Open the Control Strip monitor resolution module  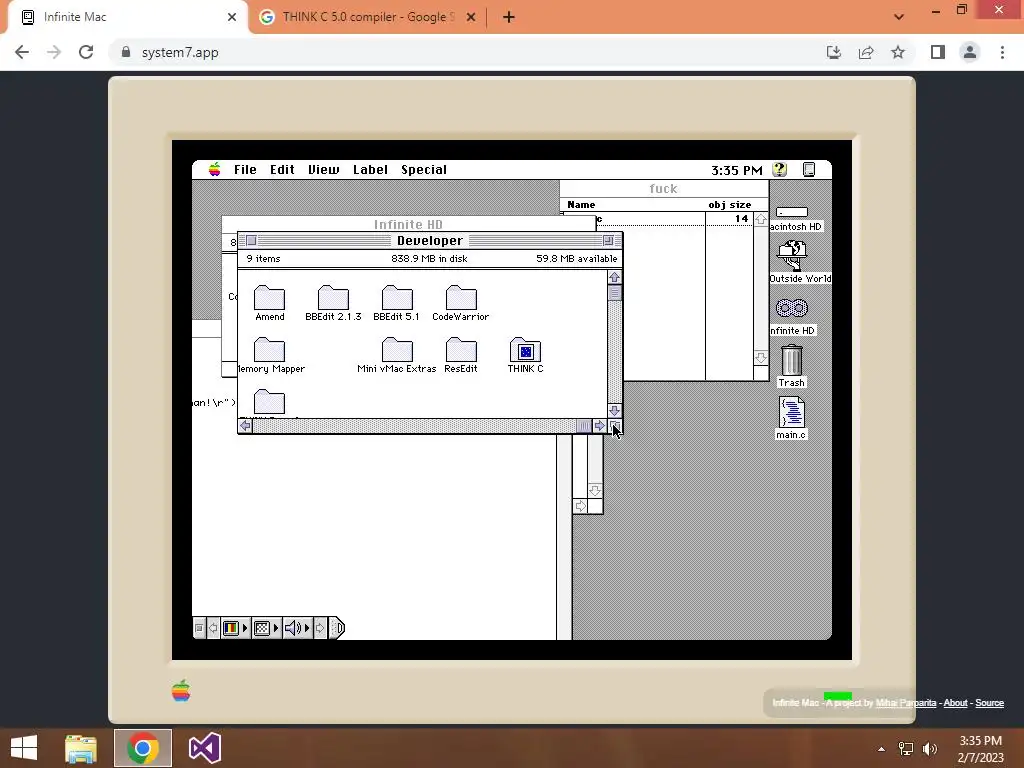coord(266,628)
